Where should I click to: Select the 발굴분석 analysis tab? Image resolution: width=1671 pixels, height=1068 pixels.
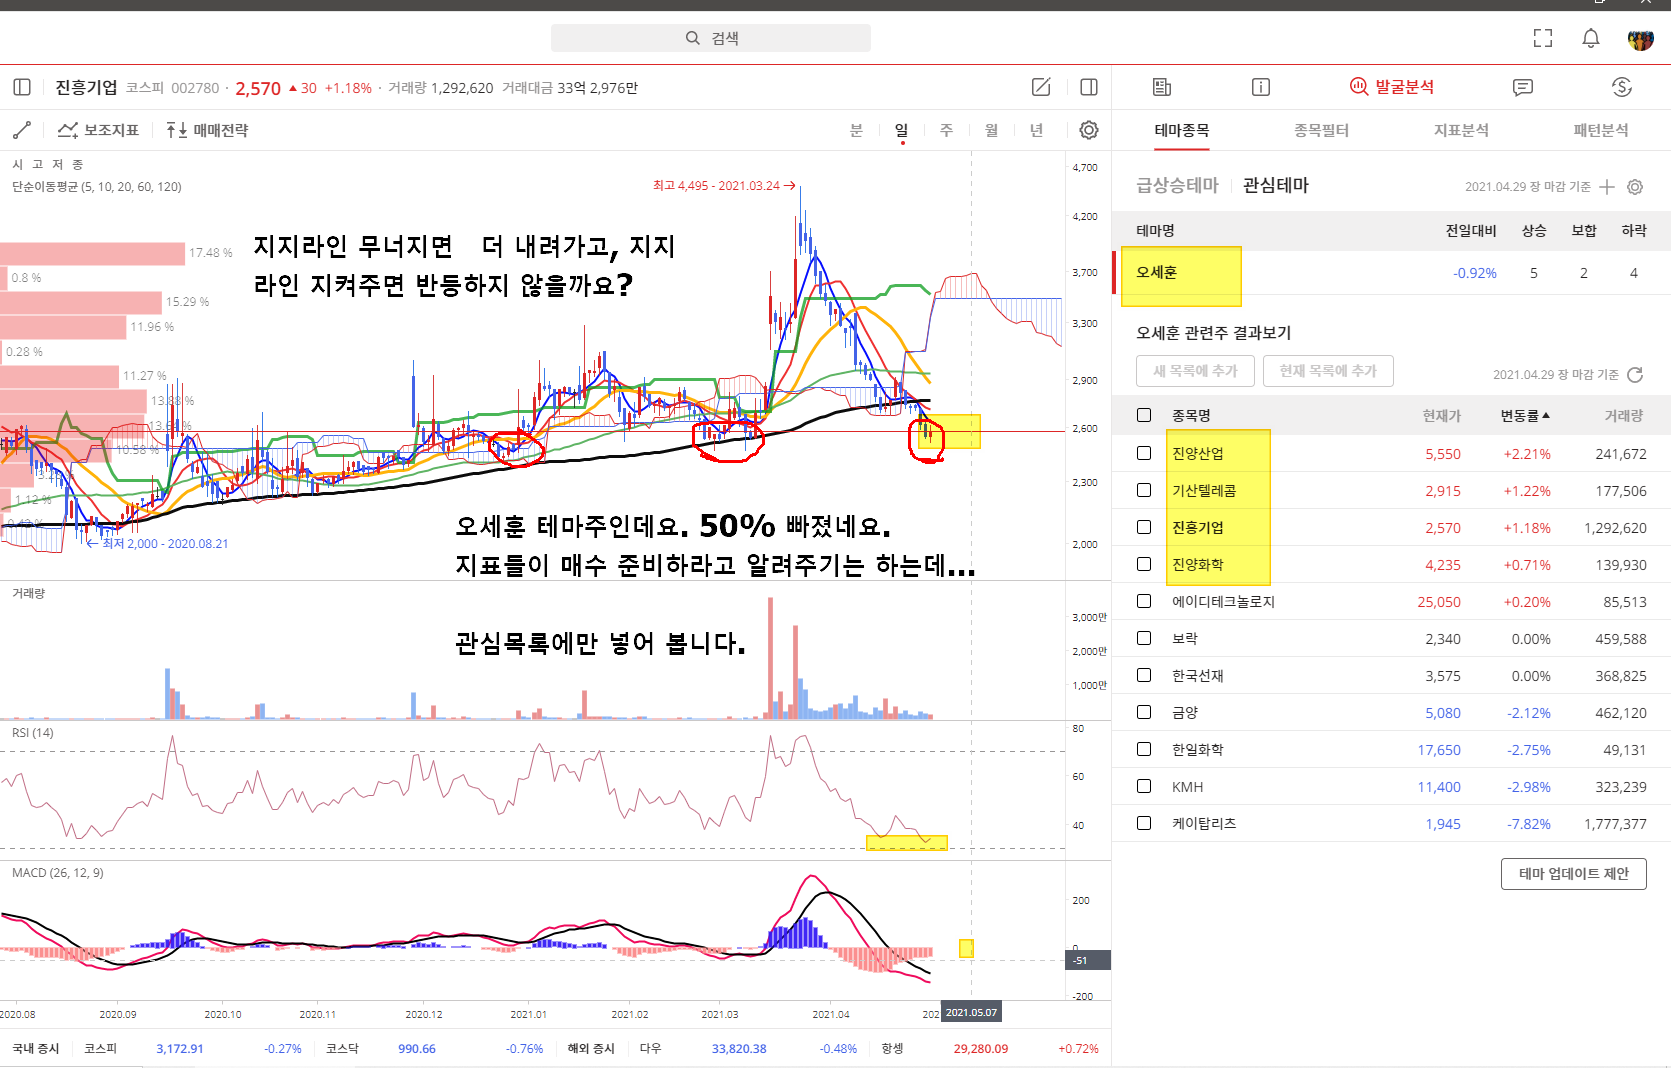(x=1392, y=87)
